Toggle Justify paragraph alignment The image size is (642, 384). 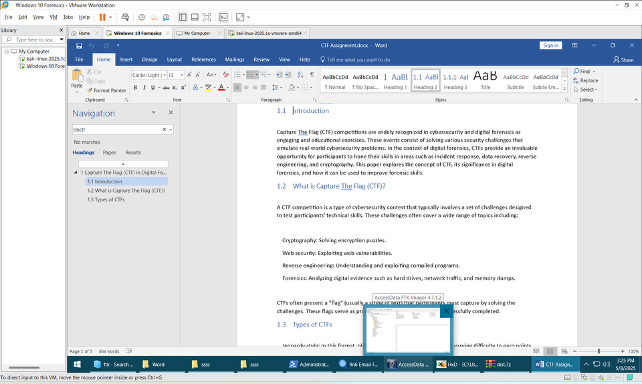coord(264,88)
